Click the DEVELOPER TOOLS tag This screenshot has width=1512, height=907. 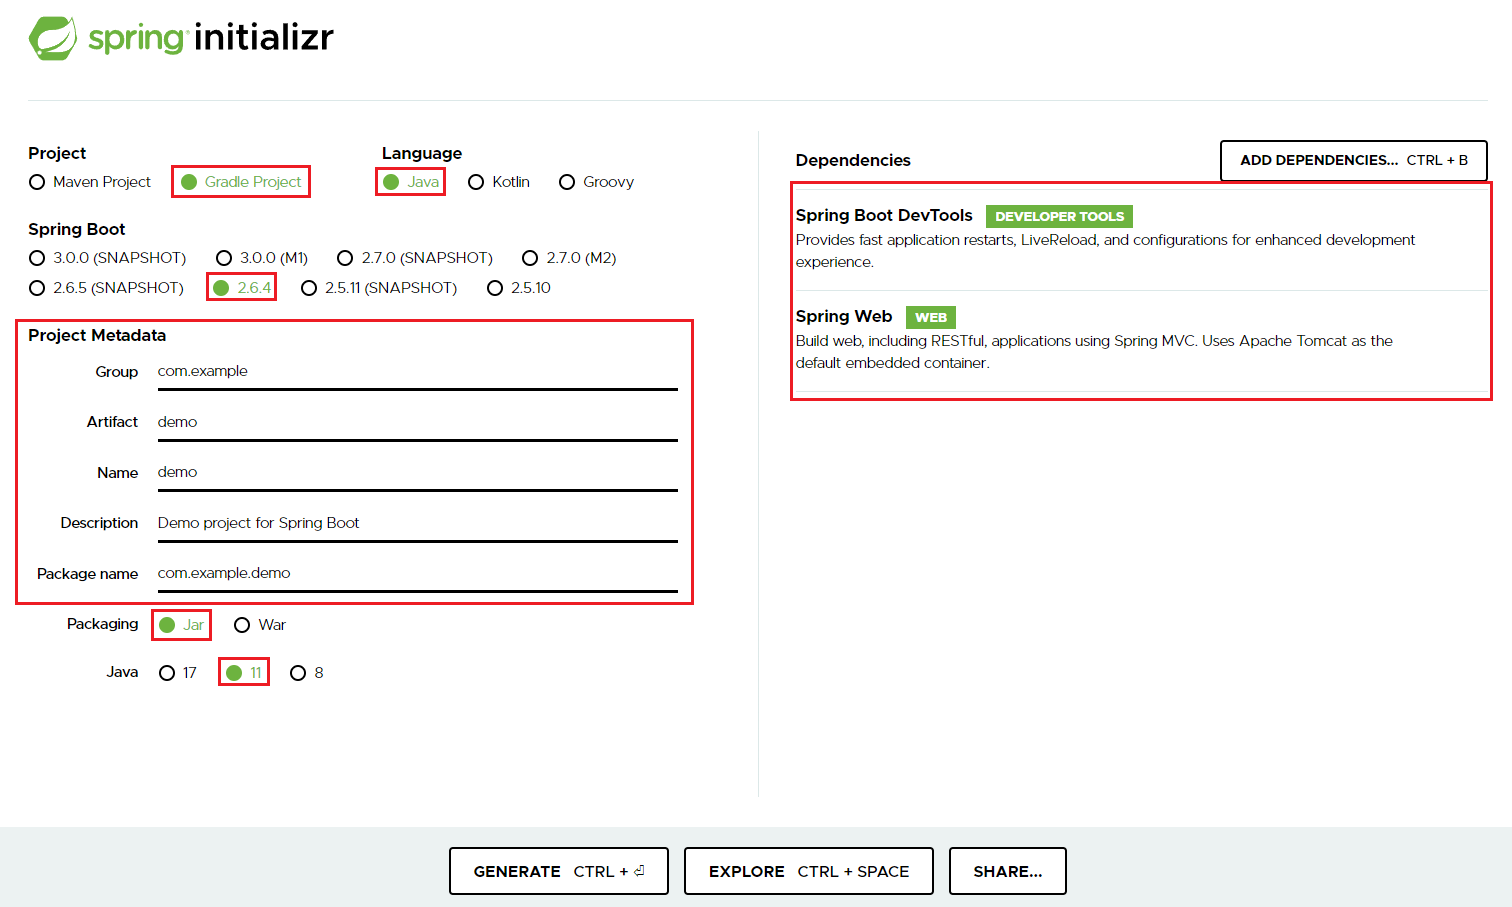tap(1059, 216)
